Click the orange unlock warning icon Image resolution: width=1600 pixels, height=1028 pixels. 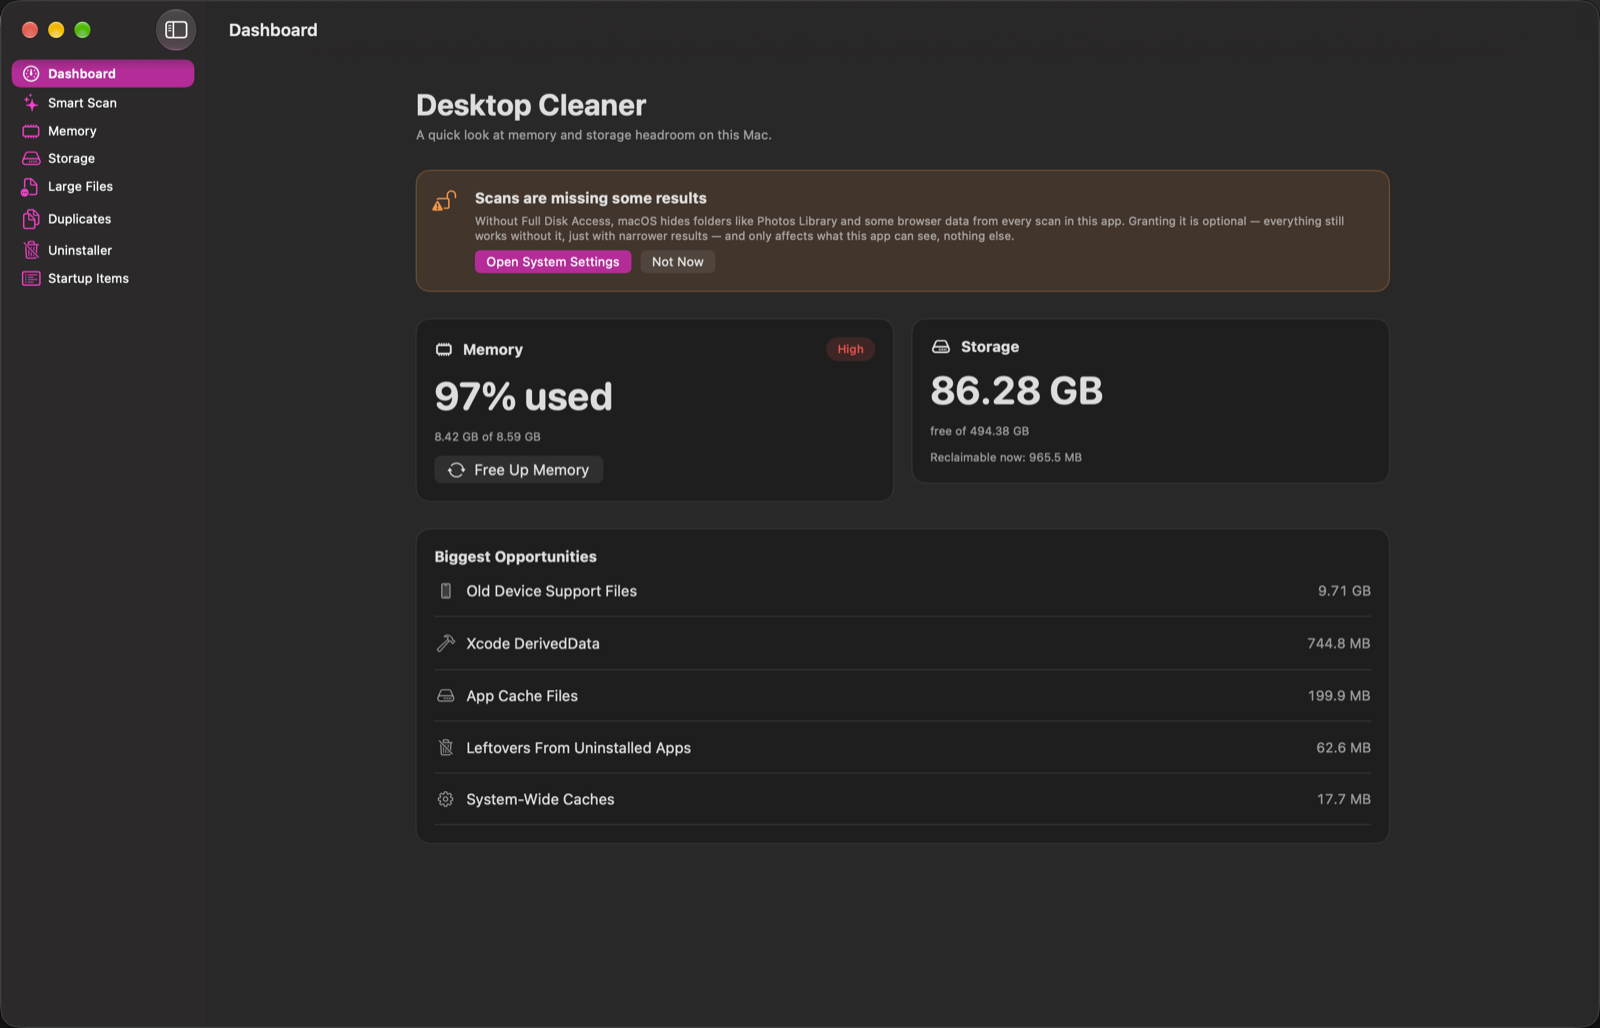[x=444, y=201]
